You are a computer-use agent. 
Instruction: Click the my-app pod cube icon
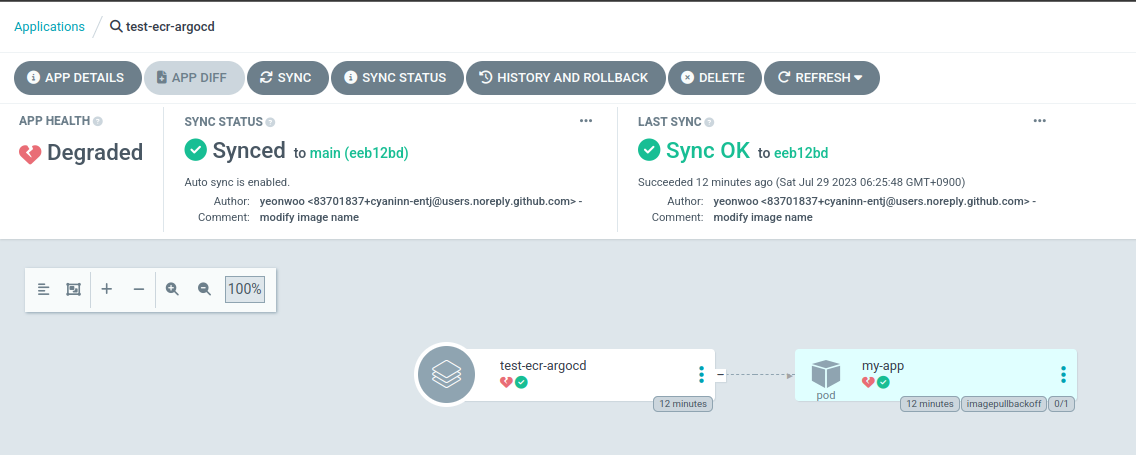pyautogui.click(x=826, y=375)
